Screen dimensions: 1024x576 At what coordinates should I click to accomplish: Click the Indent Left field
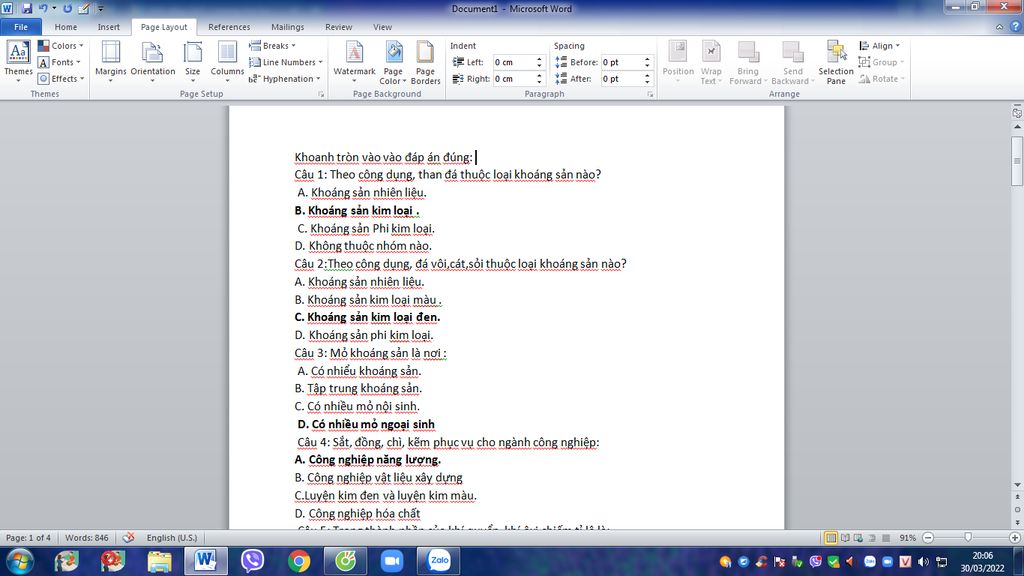[x=514, y=62]
